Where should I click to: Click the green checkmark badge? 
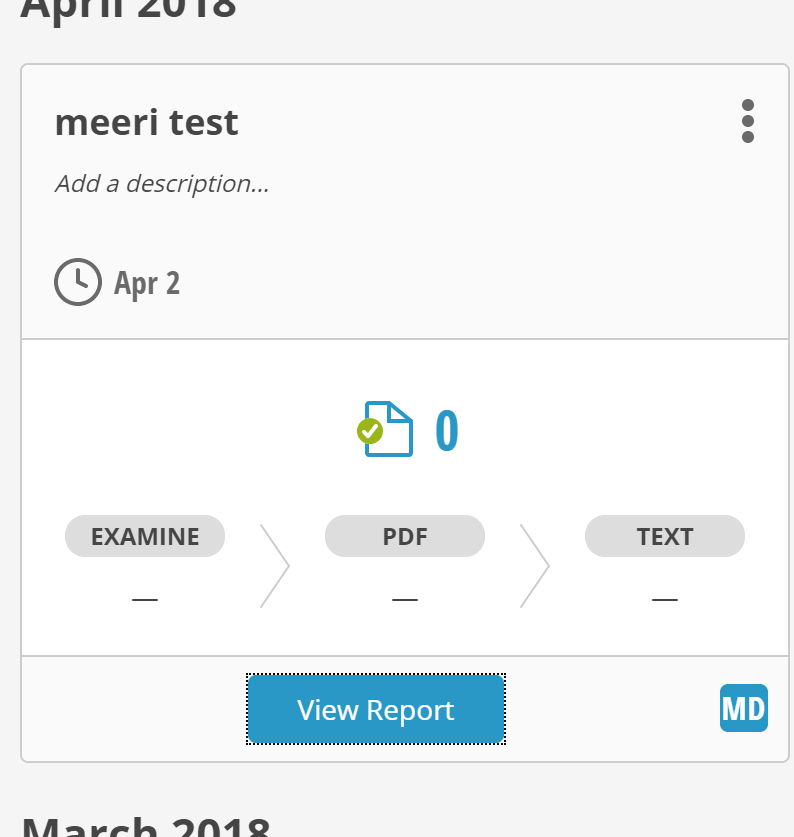pos(370,431)
